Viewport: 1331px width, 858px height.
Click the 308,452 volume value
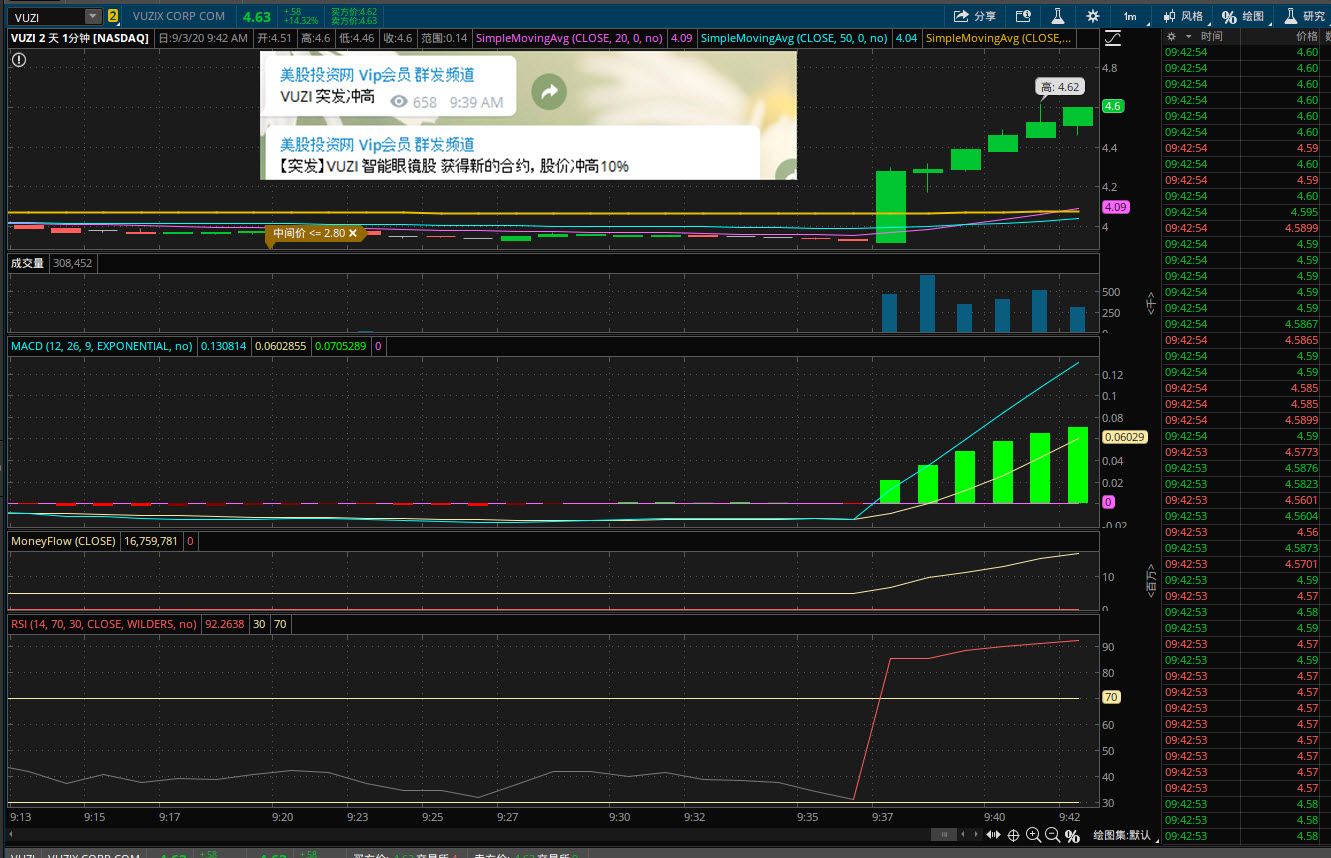(x=73, y=263)
